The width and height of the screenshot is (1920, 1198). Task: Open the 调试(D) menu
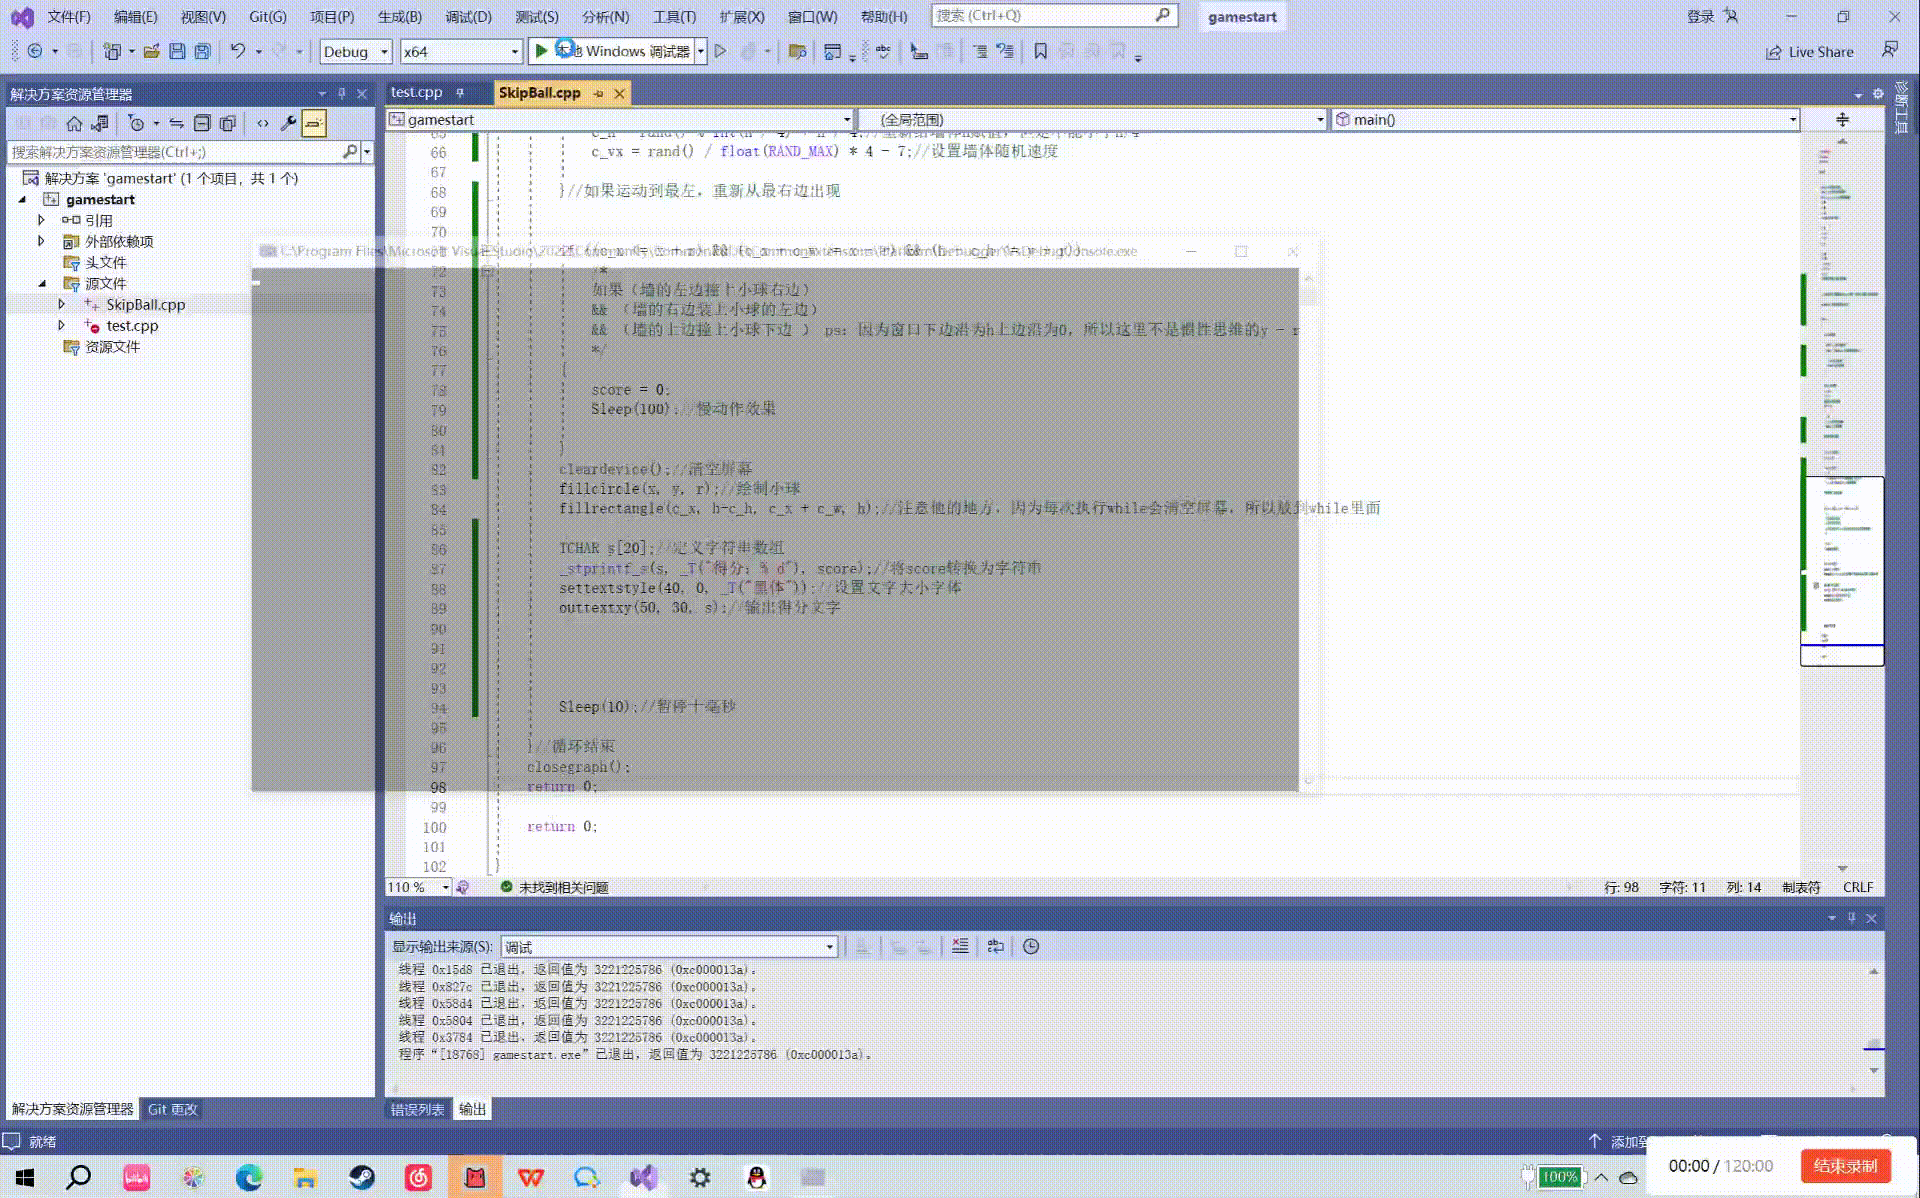coord(468,17)
